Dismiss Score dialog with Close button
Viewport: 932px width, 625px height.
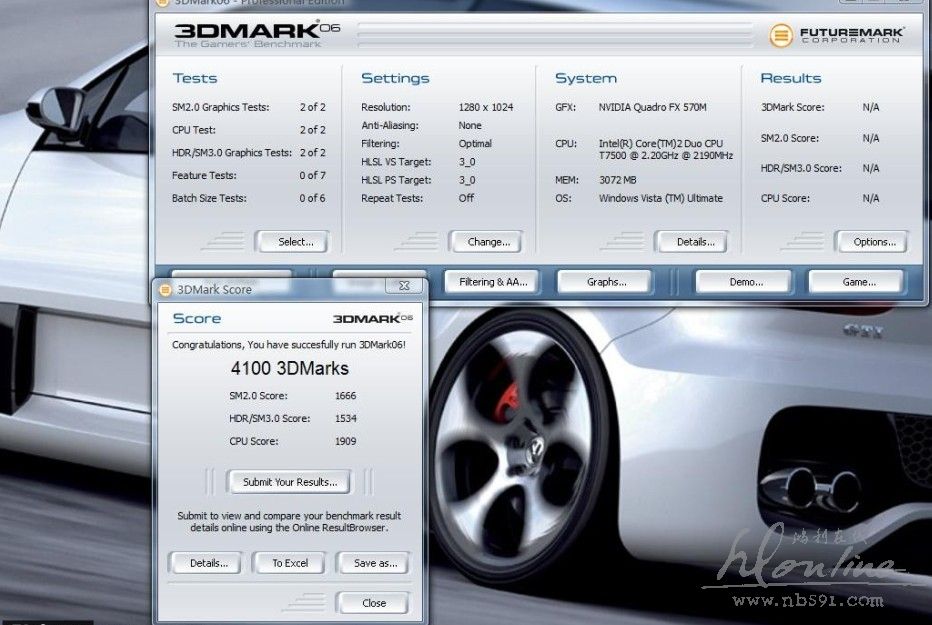374,603
